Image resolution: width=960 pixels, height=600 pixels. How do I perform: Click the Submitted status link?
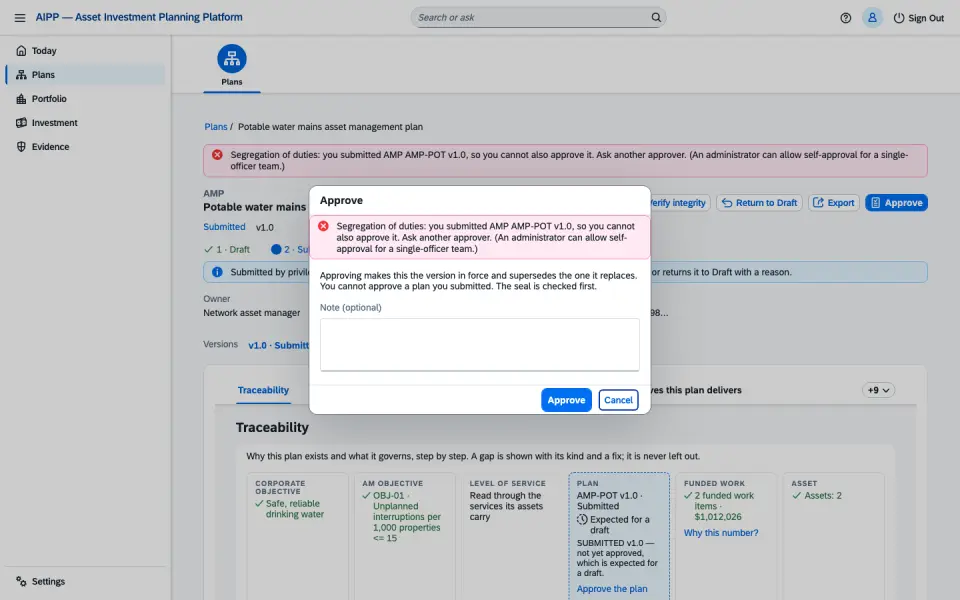click(x=224, y=227)
